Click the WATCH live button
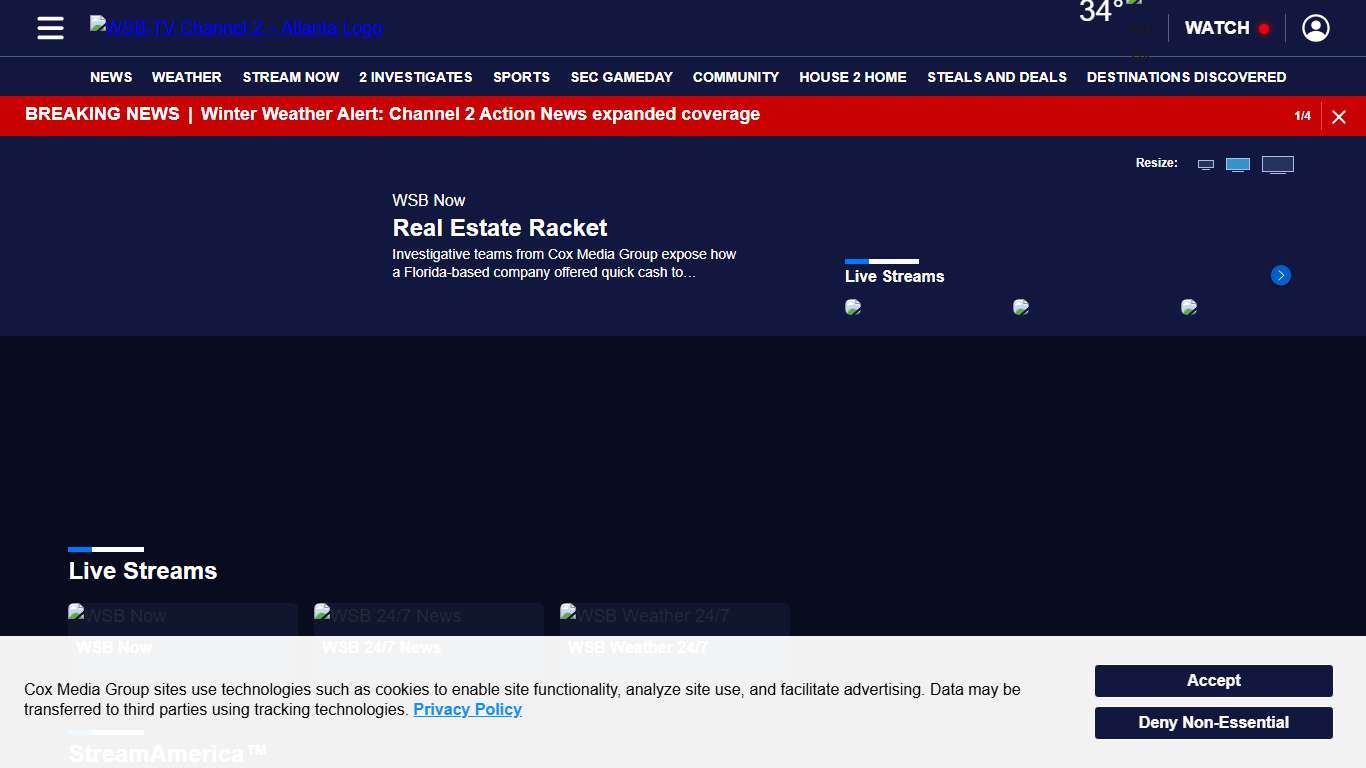Screen dimensions: 1366x768 (1226, 28)
